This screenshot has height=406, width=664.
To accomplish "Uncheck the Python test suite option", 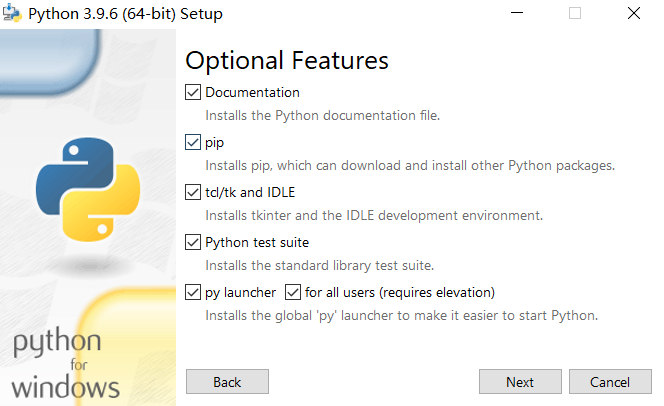I will [x=193, y=242].
